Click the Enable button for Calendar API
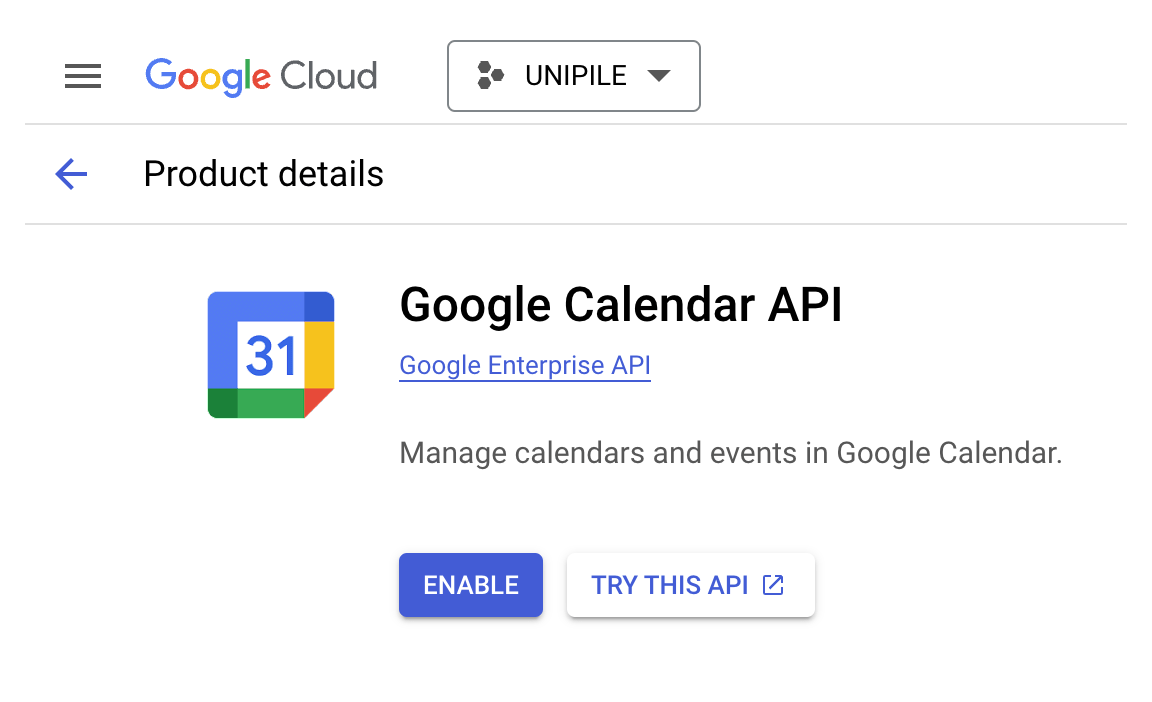The height and width of the screenshot is (702, 1152). pos(470,585)
